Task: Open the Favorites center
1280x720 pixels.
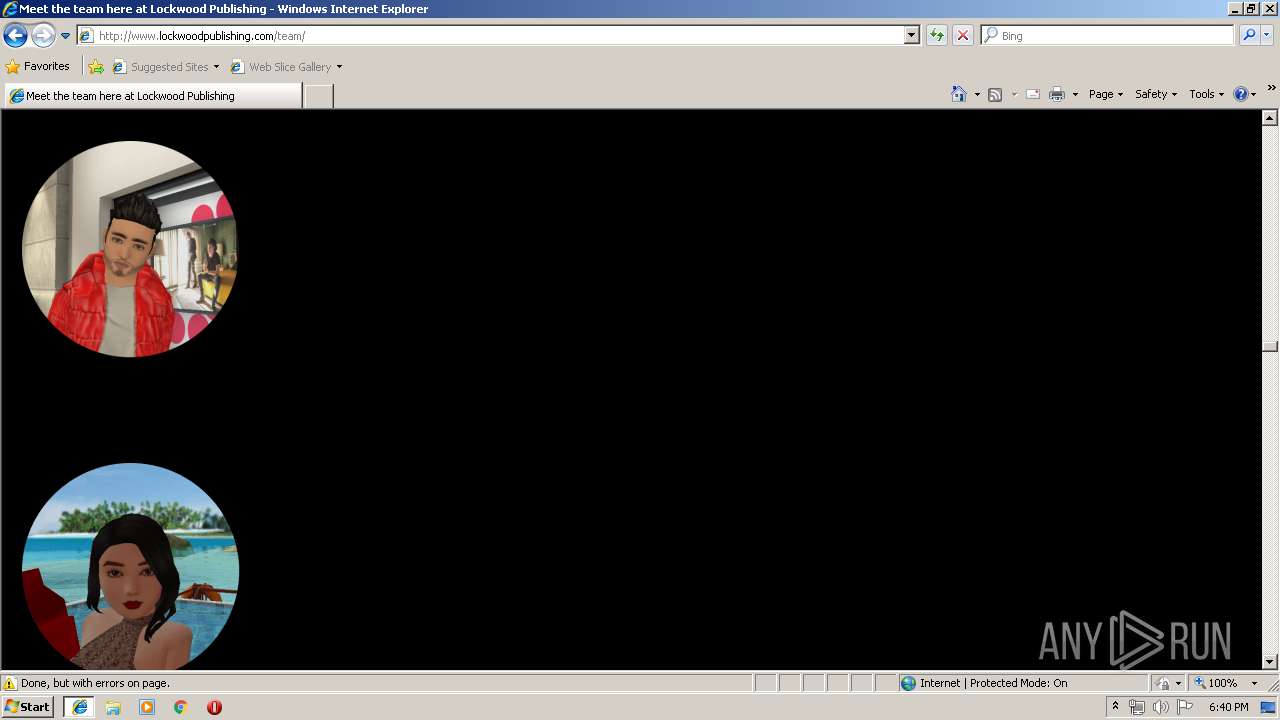Action: (x=38, y=67)
